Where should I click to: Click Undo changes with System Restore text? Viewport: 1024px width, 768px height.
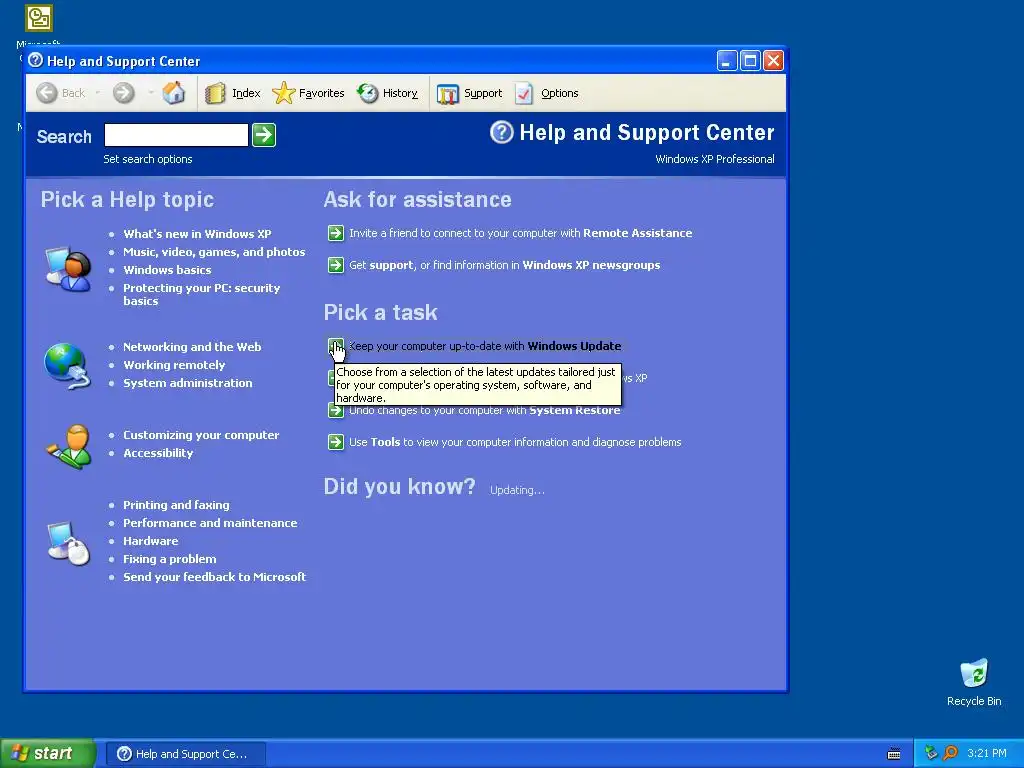pos(485,411)
